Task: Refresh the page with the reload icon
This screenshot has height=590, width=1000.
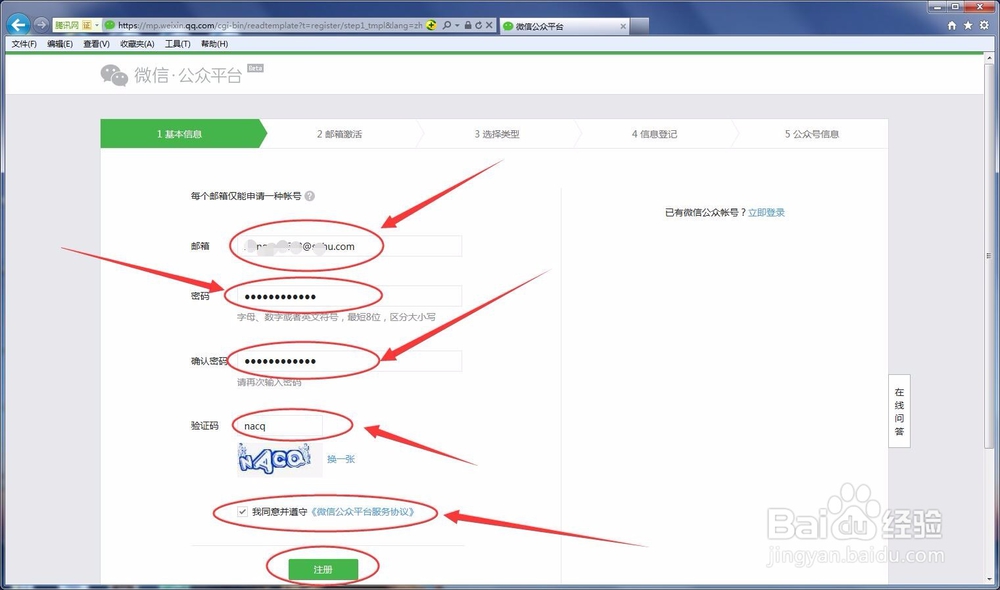Action: click(x=478, y=25)
